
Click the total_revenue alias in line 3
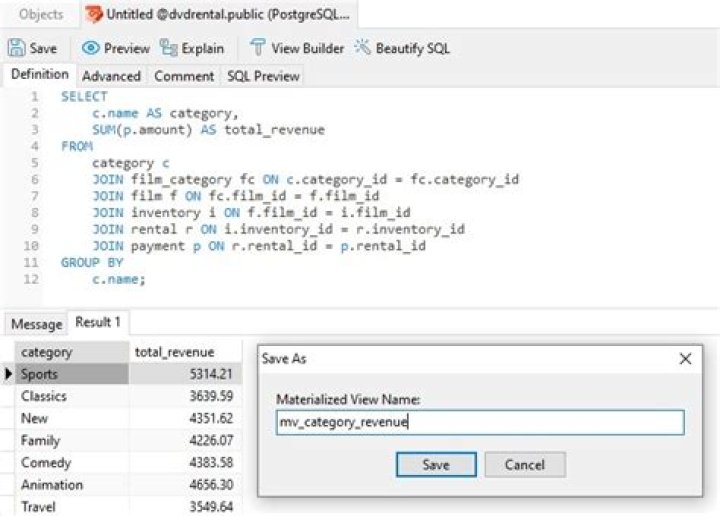click(x=274, y=130)
